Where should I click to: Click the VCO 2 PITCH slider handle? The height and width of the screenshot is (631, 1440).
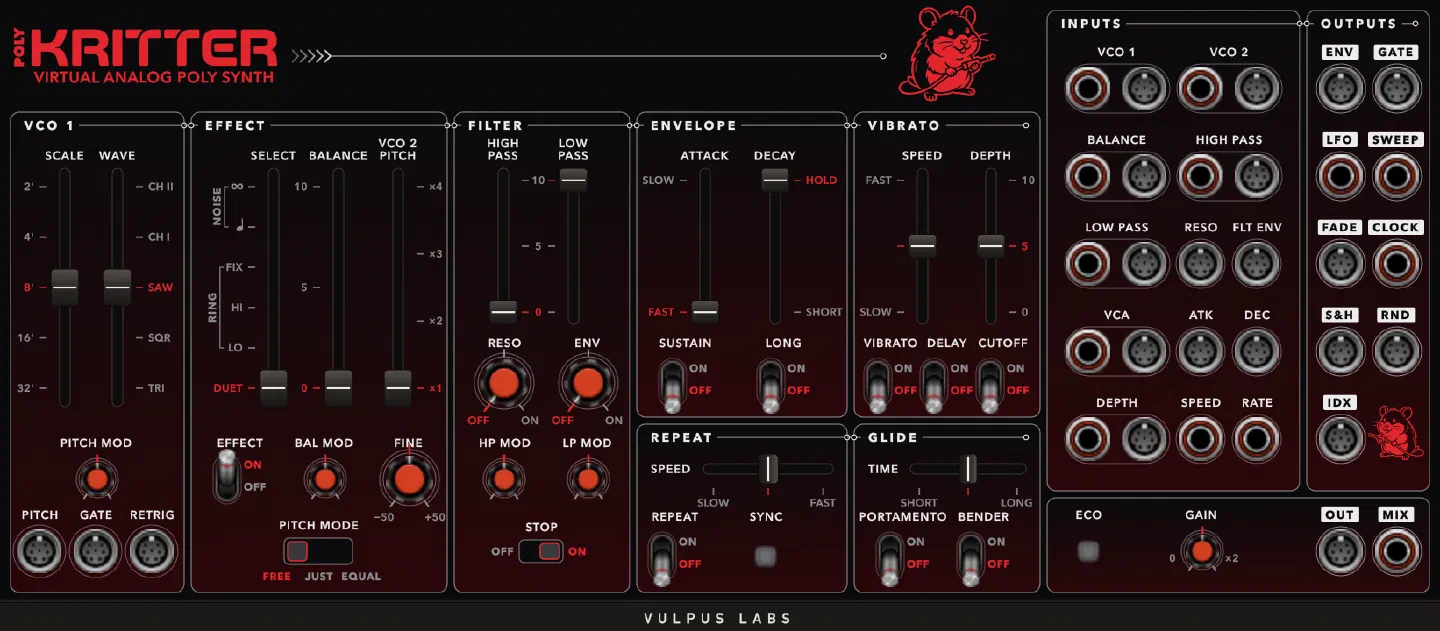coord(398,388)
